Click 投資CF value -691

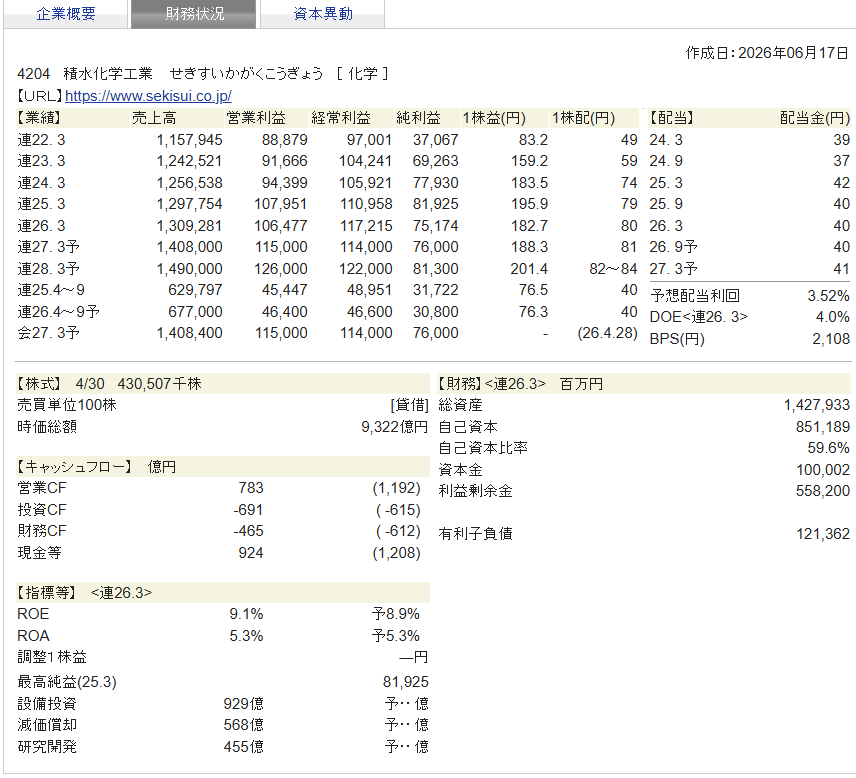(x=248, y=510)
